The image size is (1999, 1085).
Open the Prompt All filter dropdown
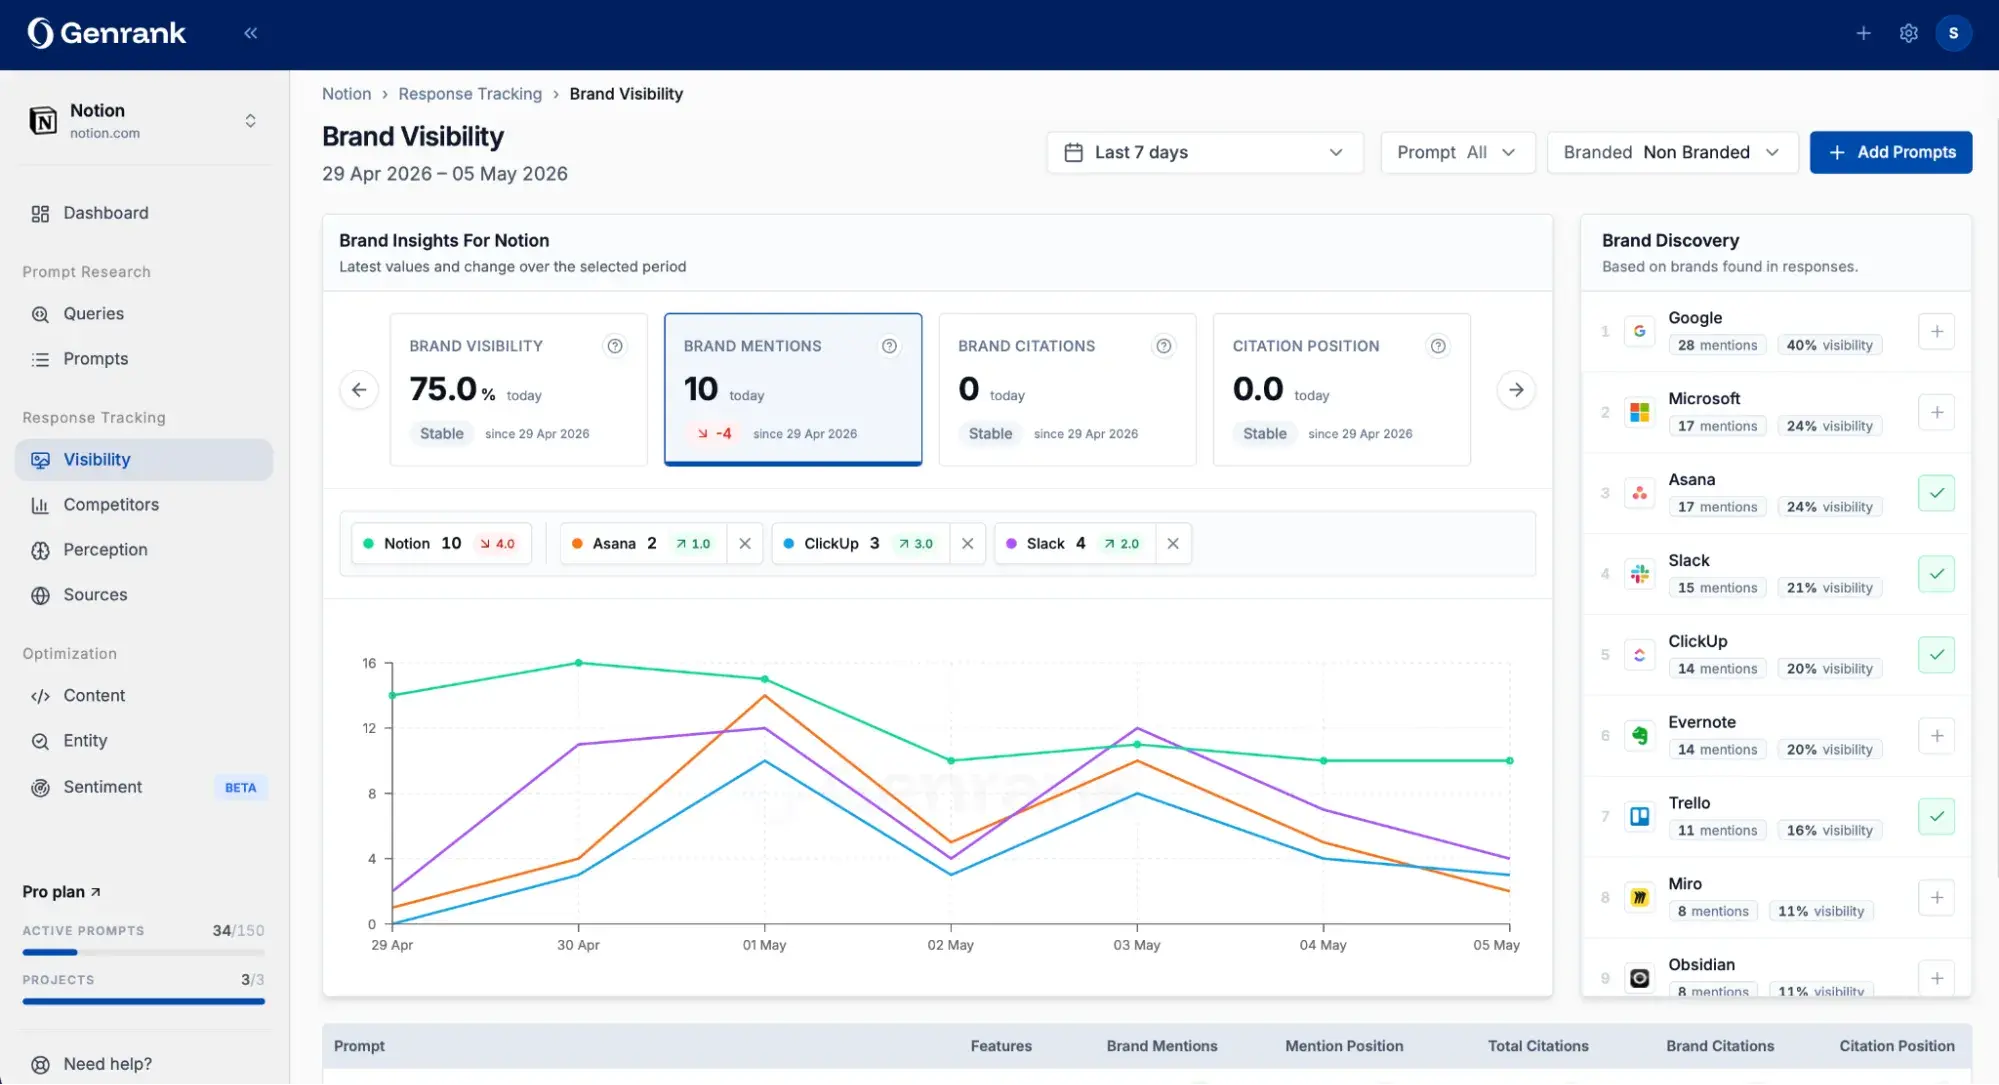[1457, 153]
